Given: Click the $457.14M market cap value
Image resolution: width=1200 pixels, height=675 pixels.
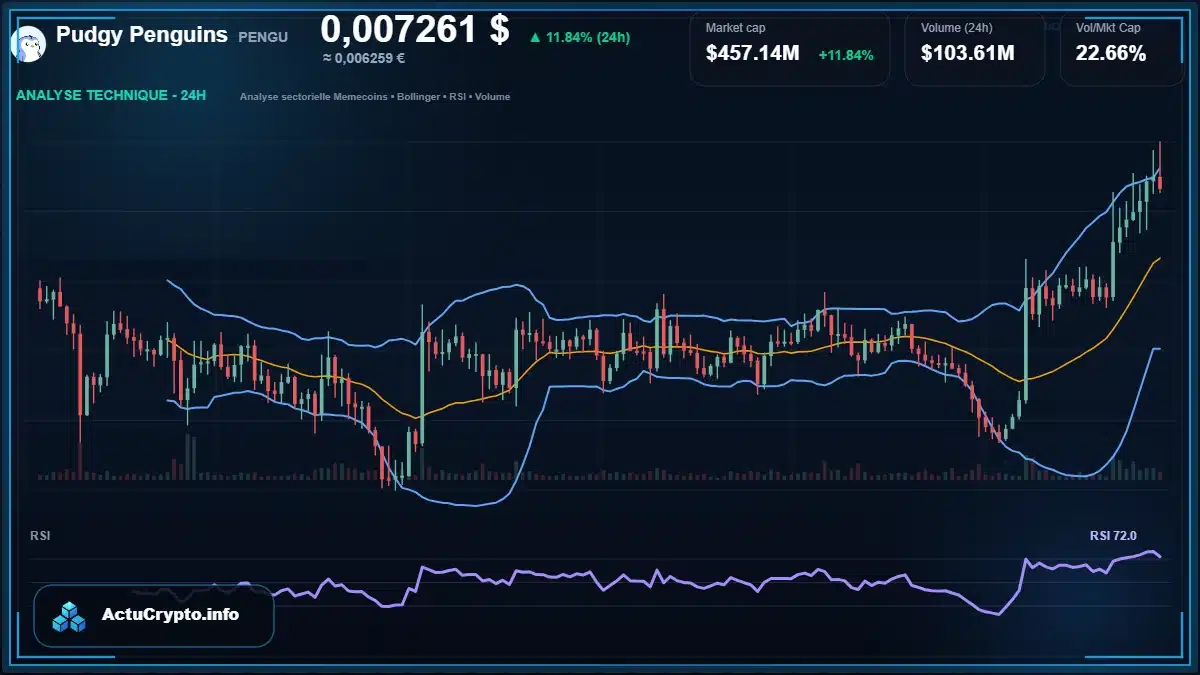Looking at the screenshot, I should 753,54.
